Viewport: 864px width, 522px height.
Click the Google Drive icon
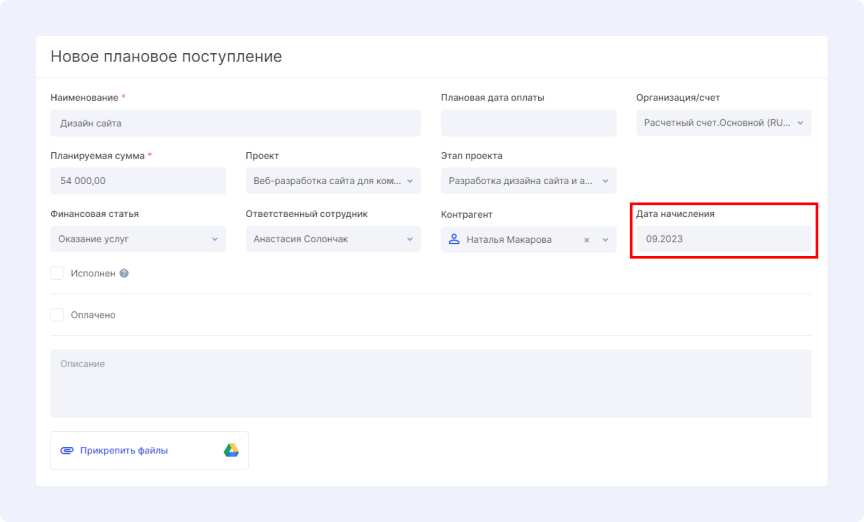point(231,450)
